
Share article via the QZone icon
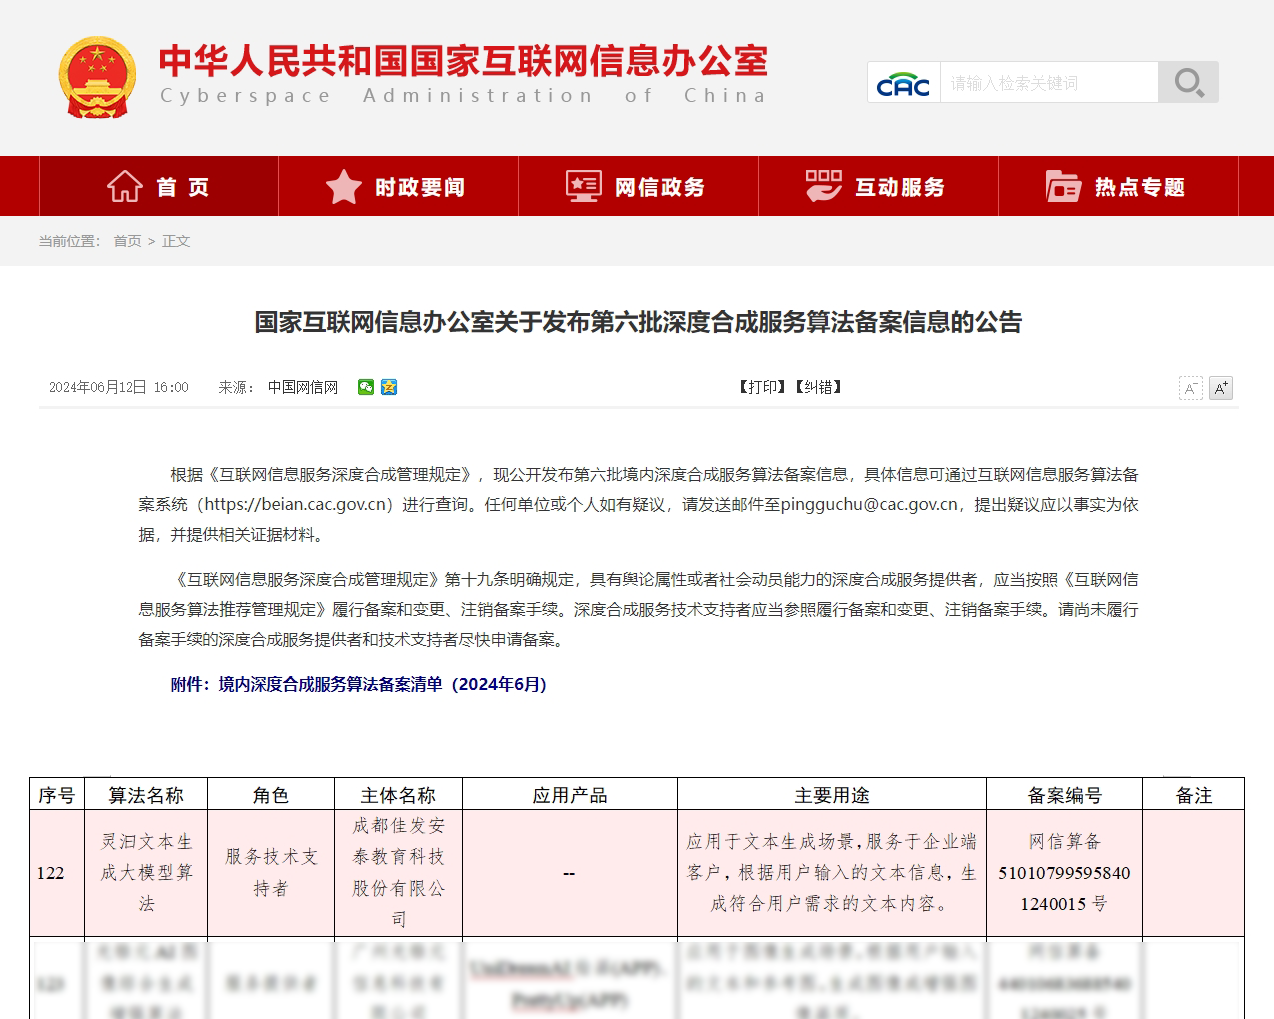tap(388, 387)
